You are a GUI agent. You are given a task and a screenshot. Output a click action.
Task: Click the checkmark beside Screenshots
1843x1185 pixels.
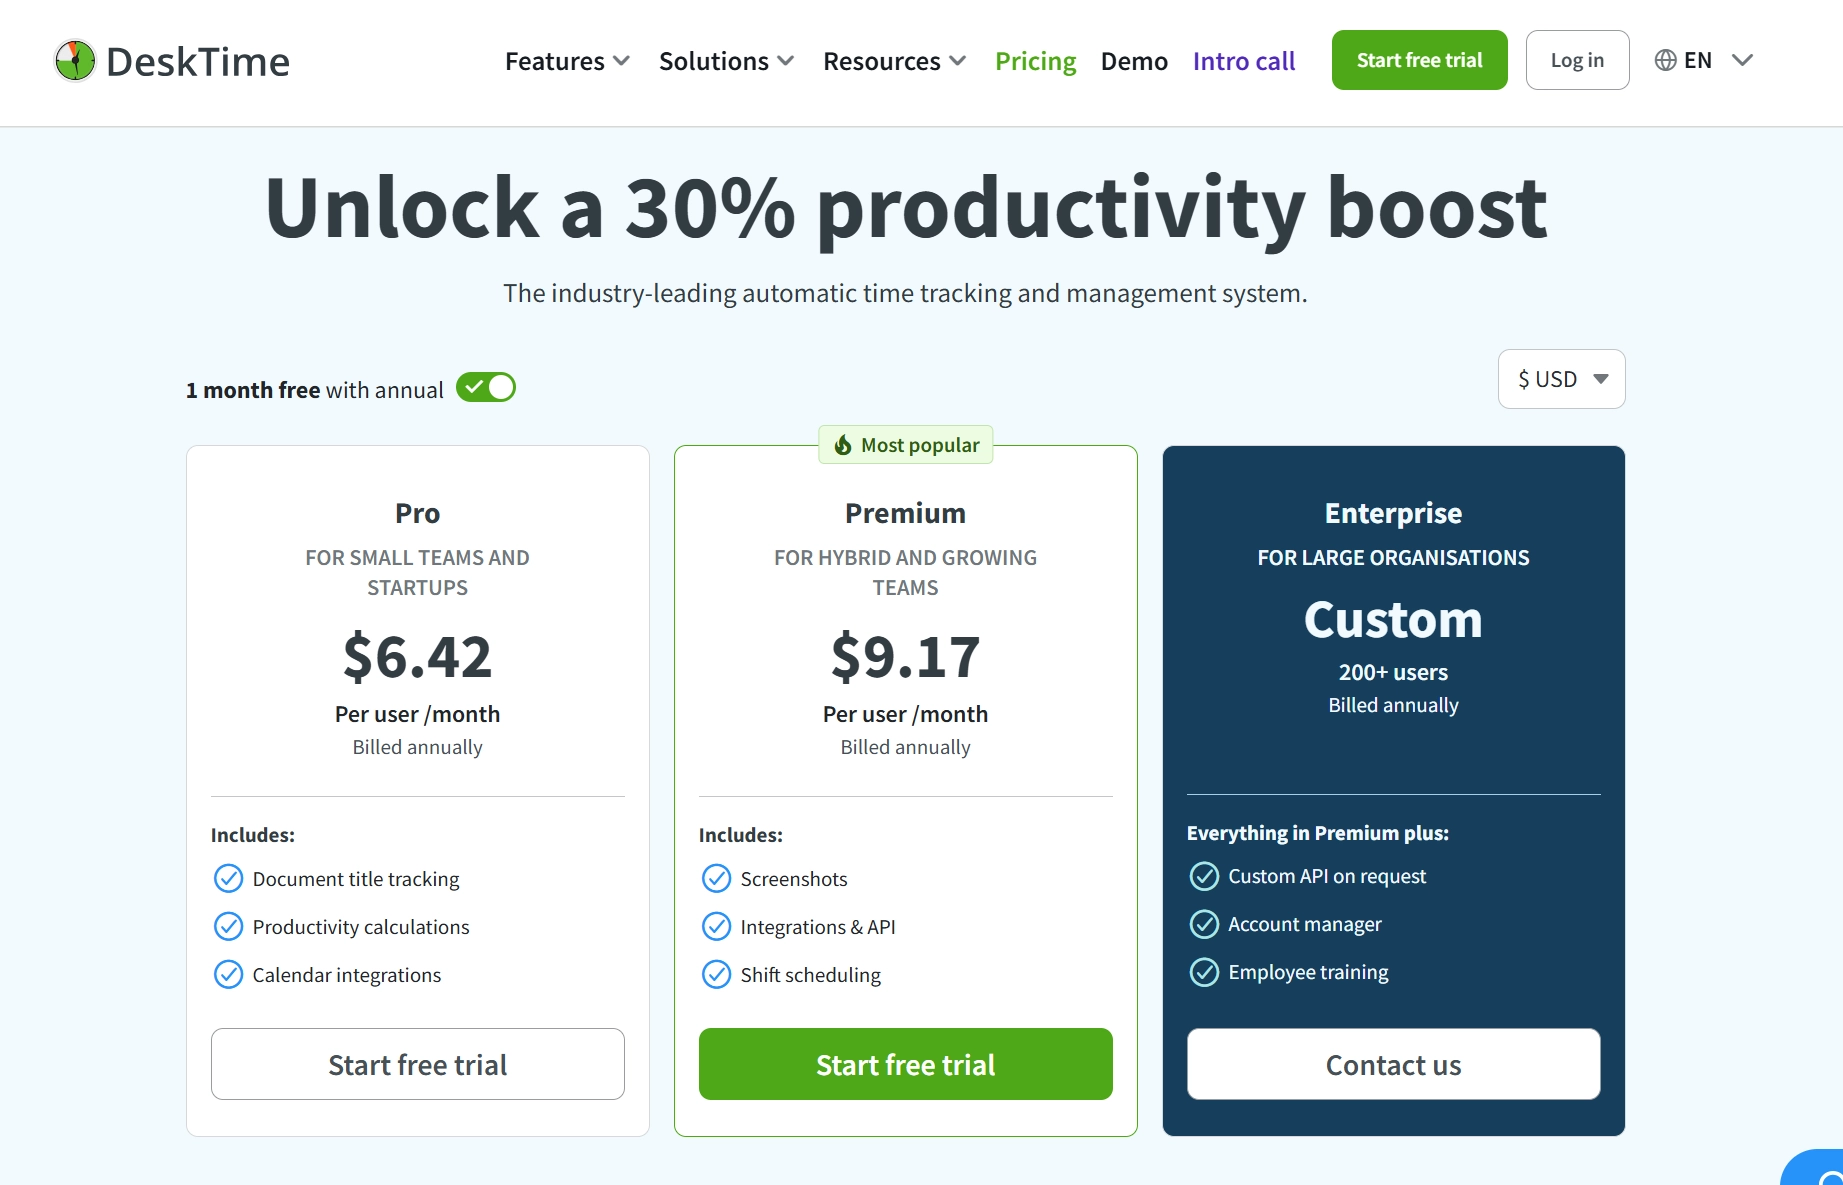pyautogui.click(x=716, y=878)
